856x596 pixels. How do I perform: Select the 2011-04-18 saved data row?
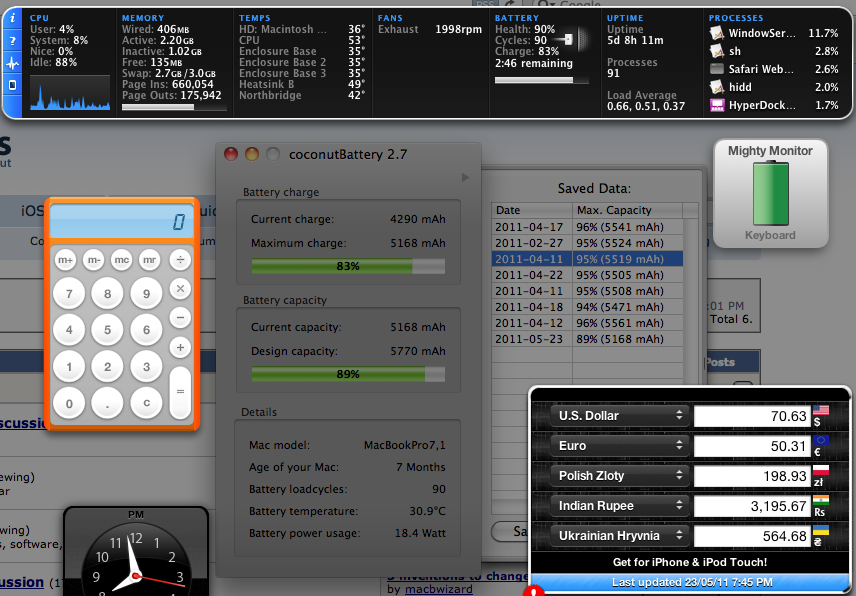click(587, 307)
